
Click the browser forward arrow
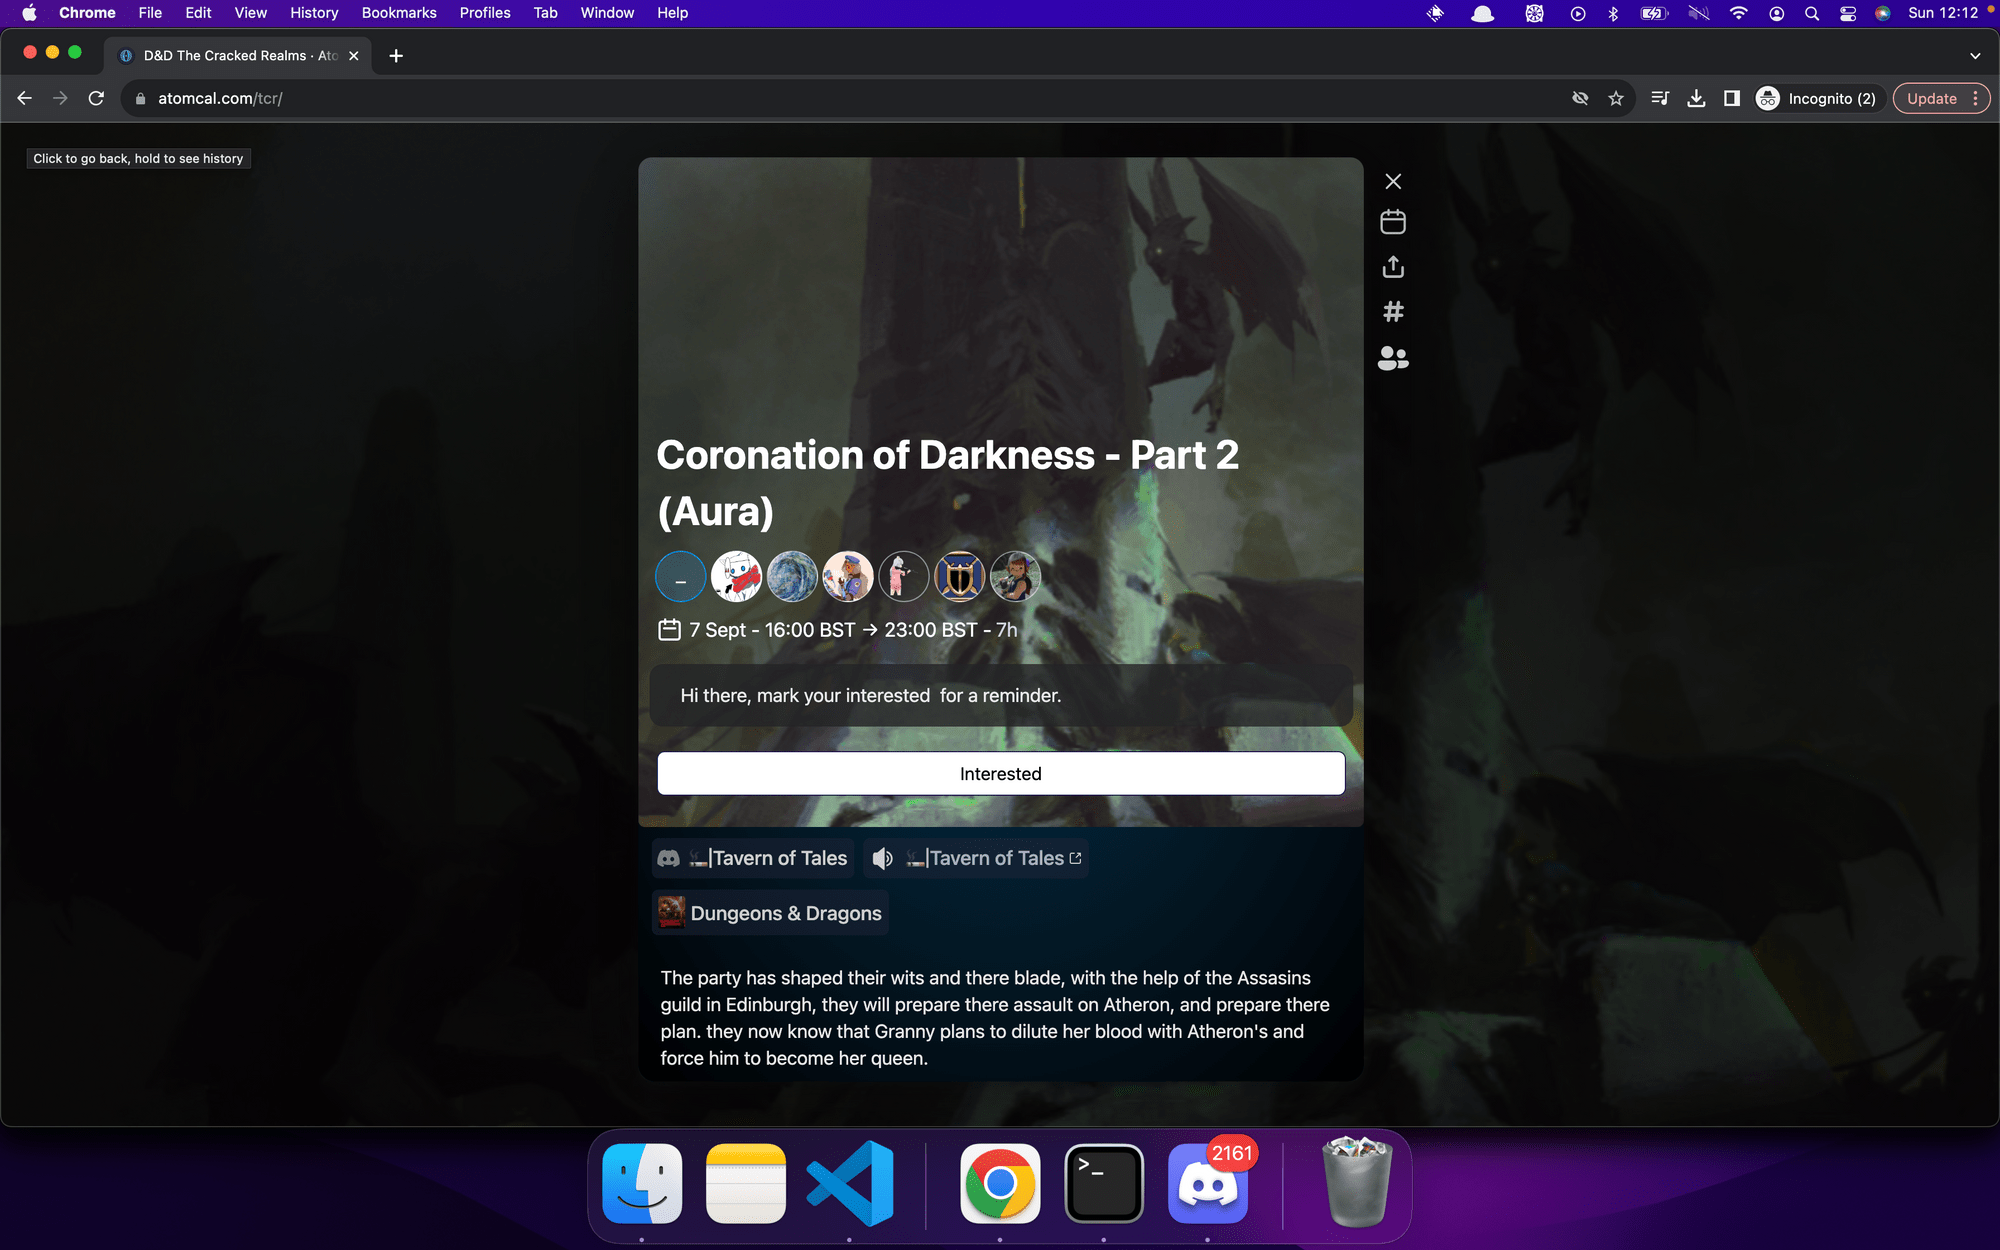61,98
